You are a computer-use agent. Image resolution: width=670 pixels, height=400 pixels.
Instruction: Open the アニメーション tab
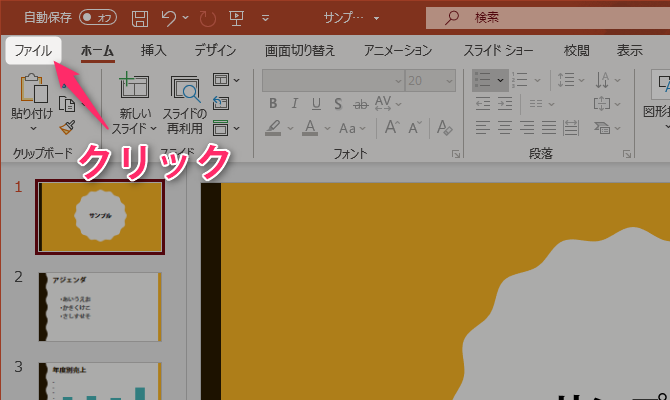coord(398,50)
